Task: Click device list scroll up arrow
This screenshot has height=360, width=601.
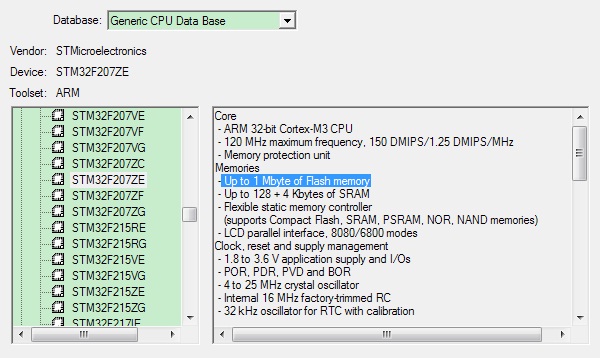Action: coord(190,117)
